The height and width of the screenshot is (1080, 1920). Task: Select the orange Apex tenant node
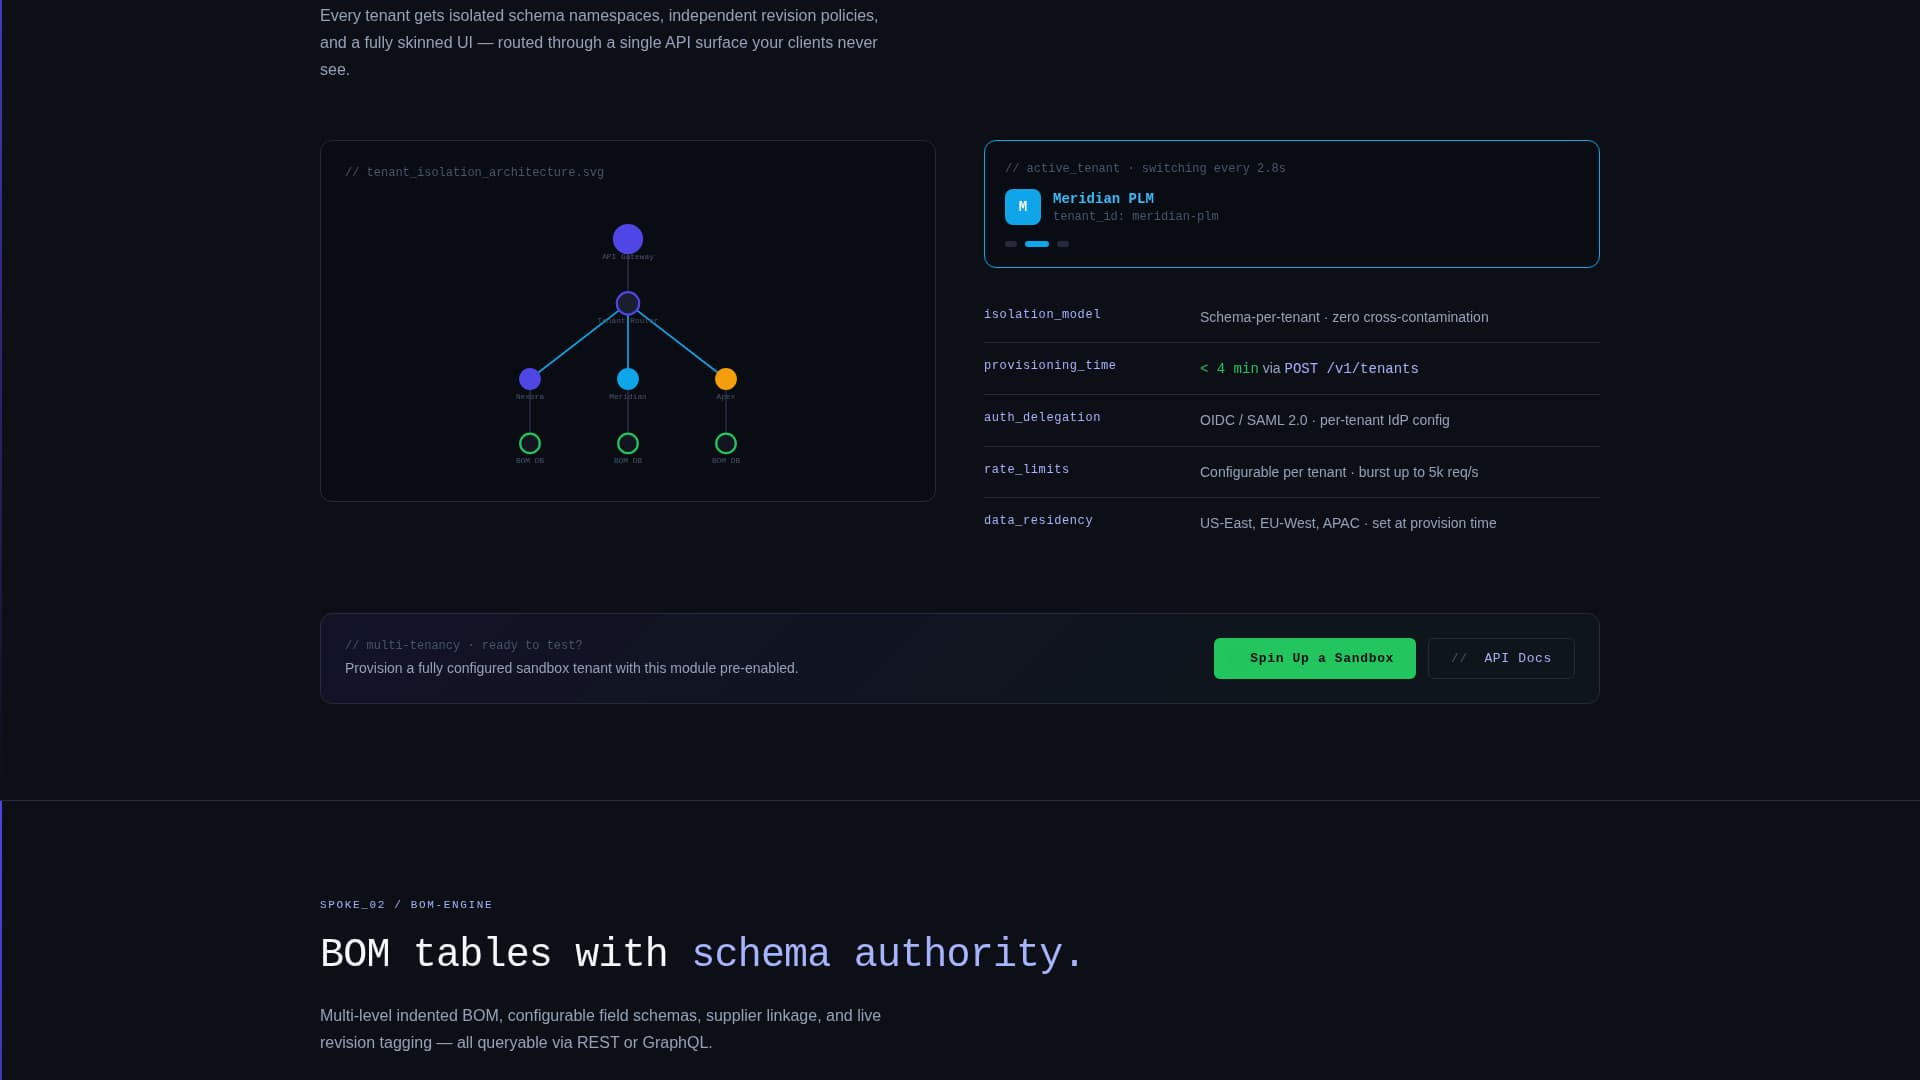click(726, 379)
